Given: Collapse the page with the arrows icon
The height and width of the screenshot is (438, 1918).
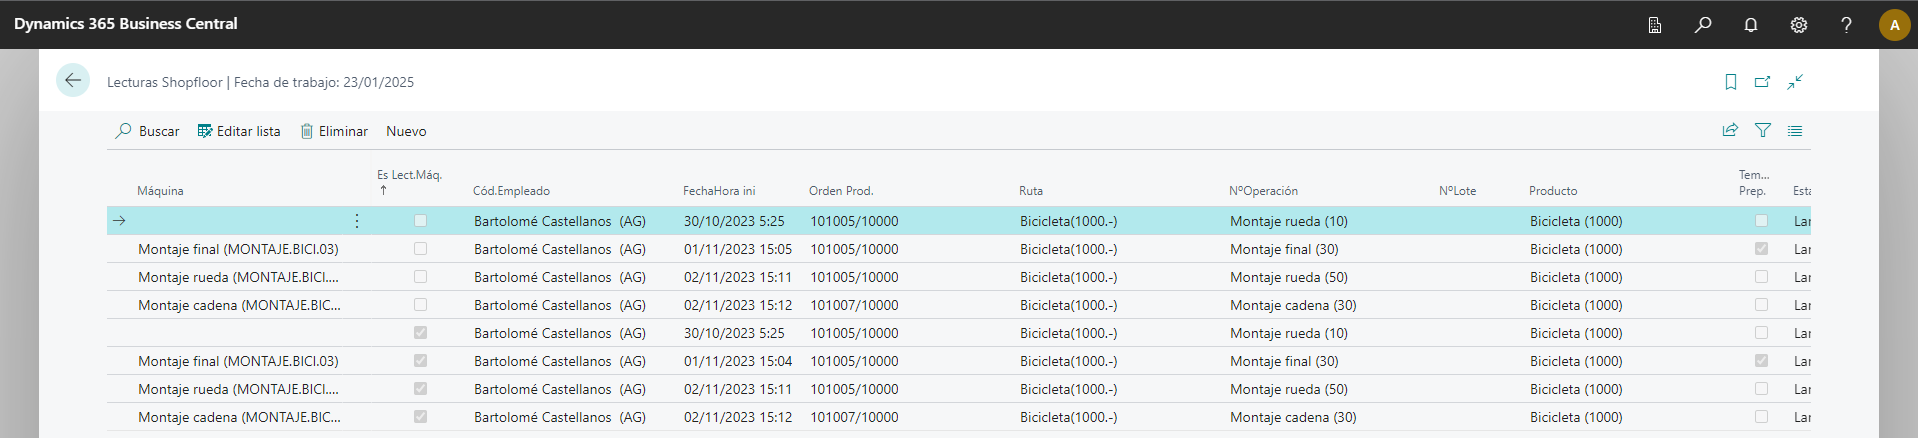Looking at the screenshot, I should (x=1795, y=82).
